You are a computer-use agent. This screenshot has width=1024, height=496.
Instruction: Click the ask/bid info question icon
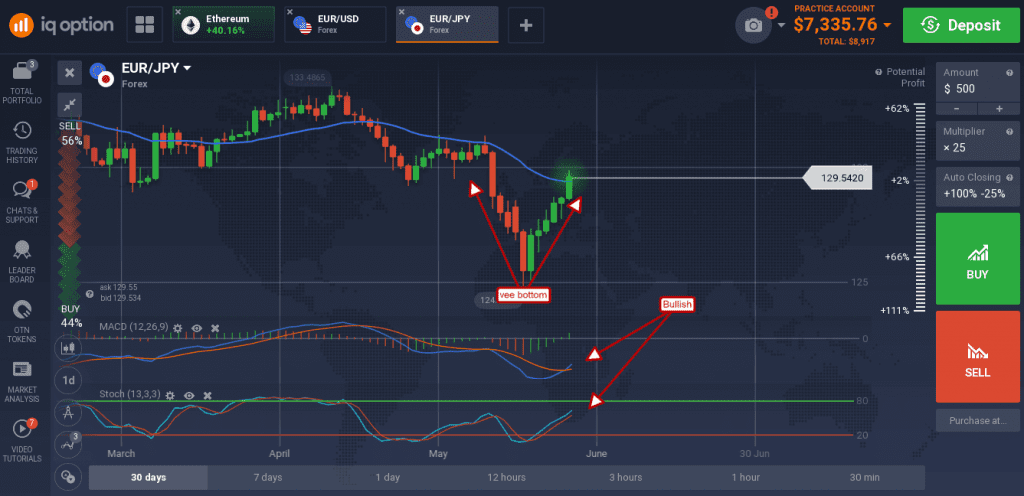click(x=89, y=294)
